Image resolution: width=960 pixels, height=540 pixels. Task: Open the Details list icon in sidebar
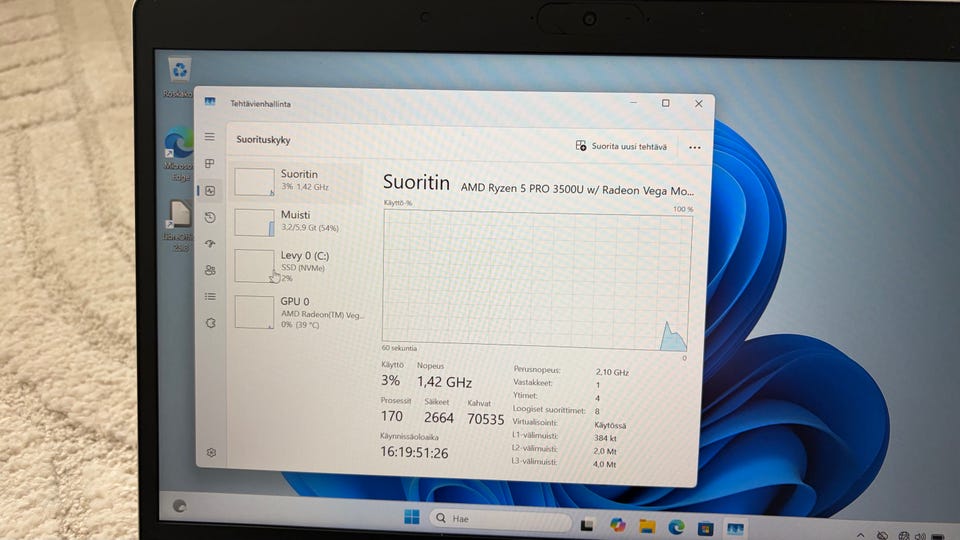tap(210, 296)
